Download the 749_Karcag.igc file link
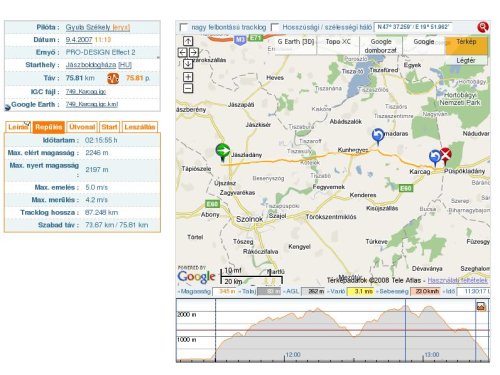 click(86, 92)
